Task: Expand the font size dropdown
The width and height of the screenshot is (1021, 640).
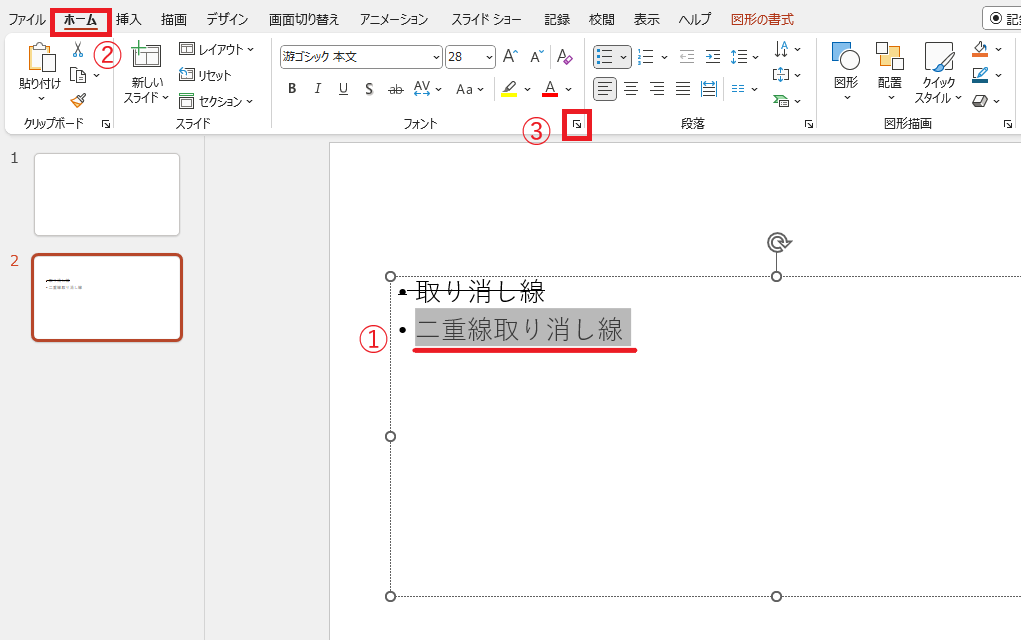Action: tap(488, 57)
